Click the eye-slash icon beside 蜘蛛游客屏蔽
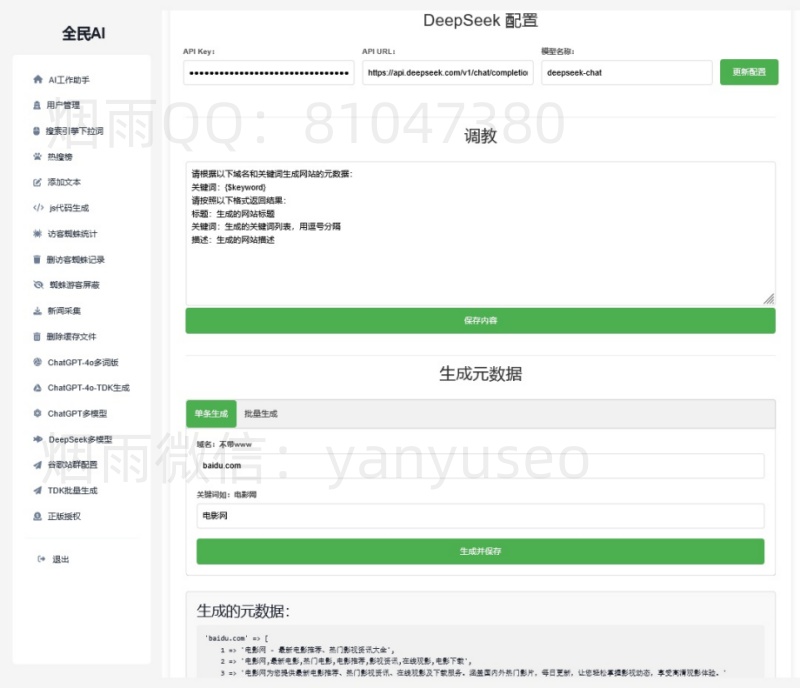The width and height of the screenshot is (800, 688). 38,285
